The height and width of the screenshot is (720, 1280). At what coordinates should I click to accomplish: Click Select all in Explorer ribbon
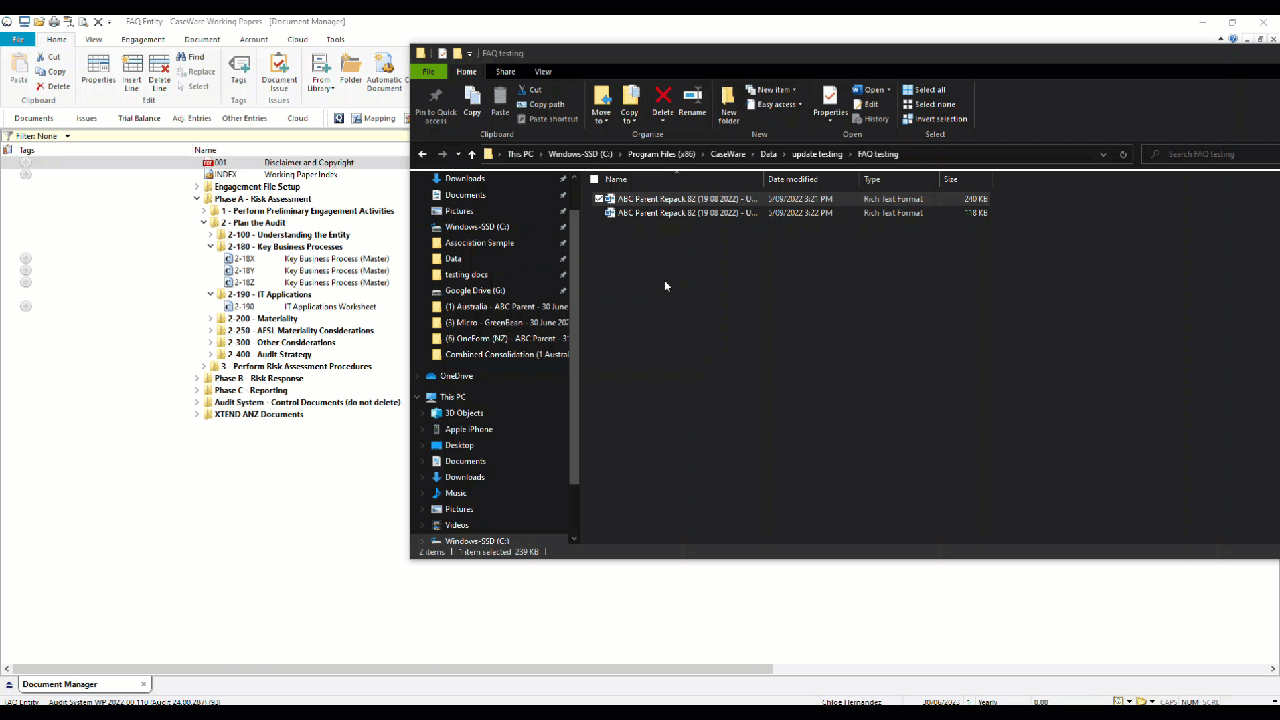point(923,90)
